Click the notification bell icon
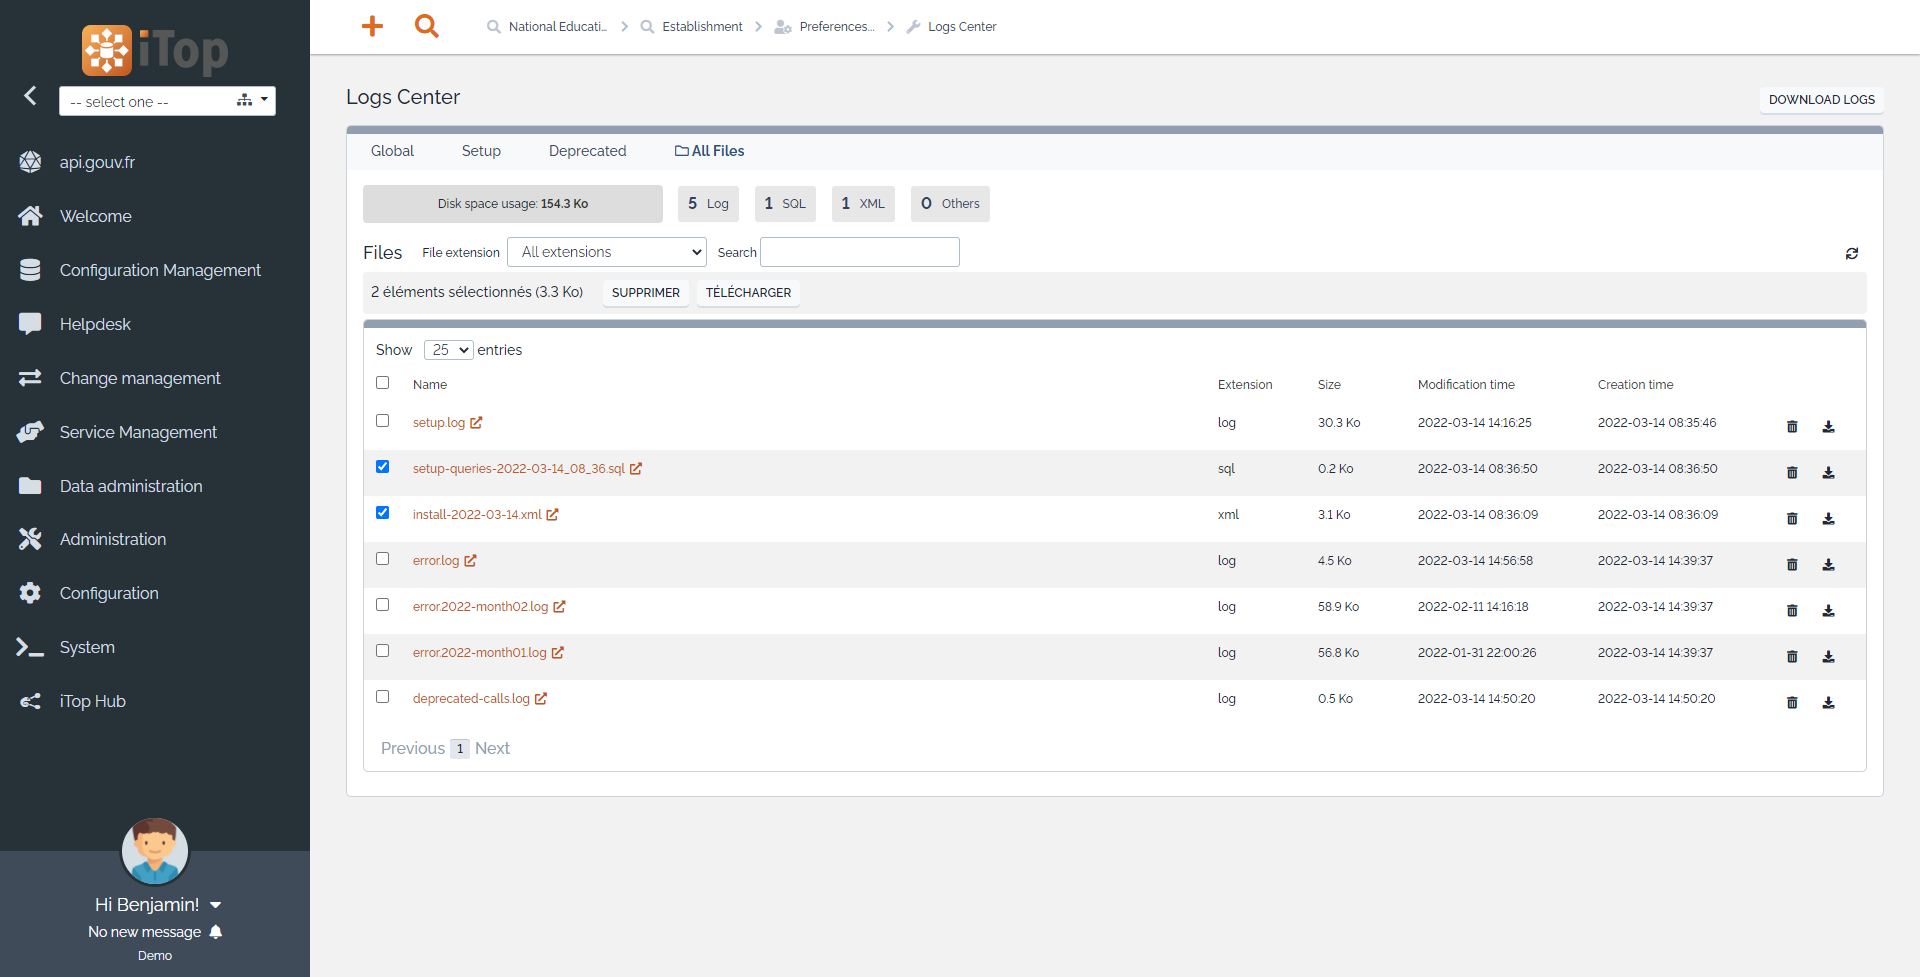Viewport: 1920px width, 977px height. tap(216, 932)
